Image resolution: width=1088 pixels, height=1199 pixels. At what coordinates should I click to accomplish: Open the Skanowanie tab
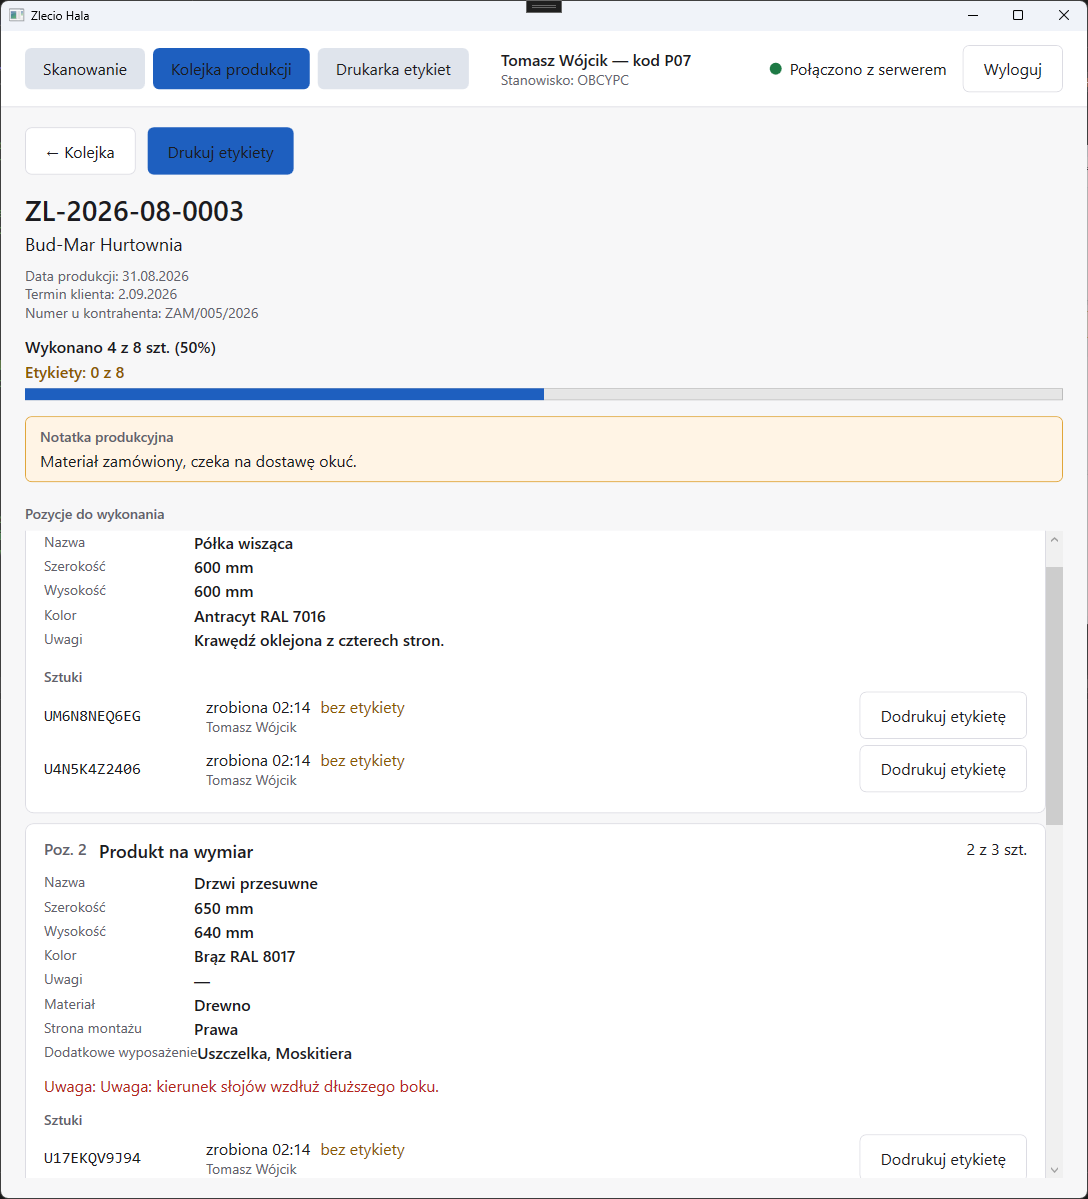(x=85, y=69)
